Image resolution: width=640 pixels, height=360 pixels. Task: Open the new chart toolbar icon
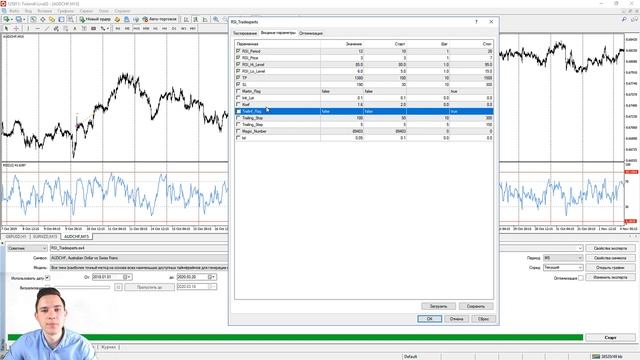pos(7,19)
